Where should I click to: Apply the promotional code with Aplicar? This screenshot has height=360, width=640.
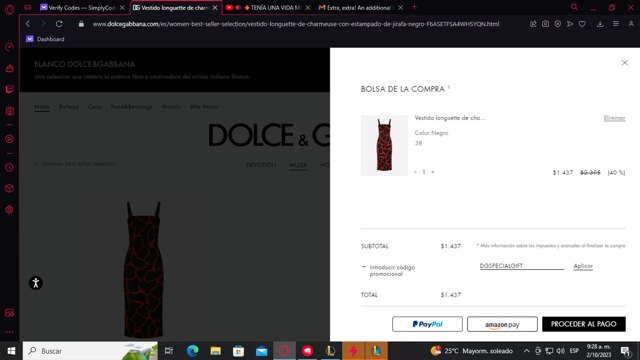coord(583,266)
